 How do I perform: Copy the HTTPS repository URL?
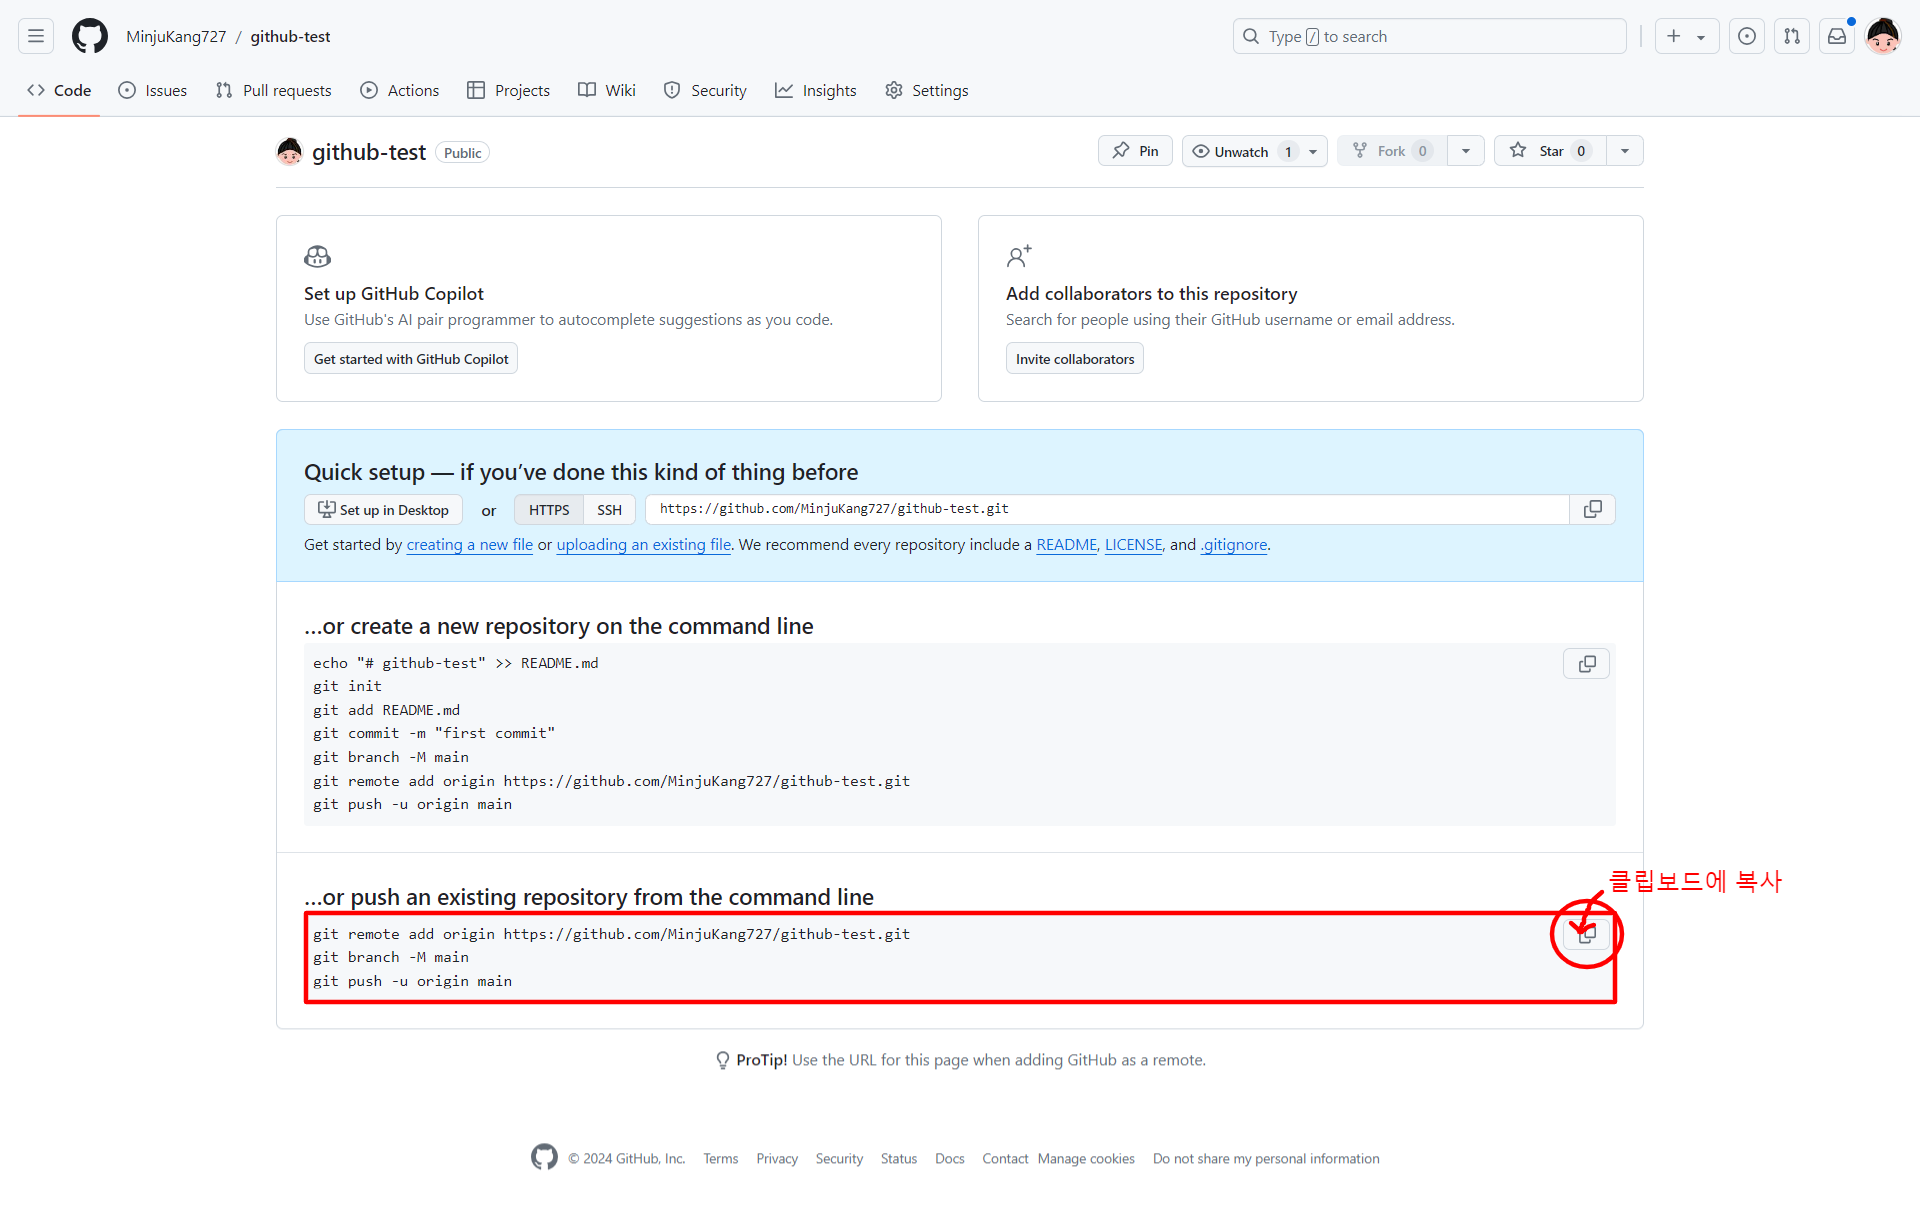pos(1592,509)
